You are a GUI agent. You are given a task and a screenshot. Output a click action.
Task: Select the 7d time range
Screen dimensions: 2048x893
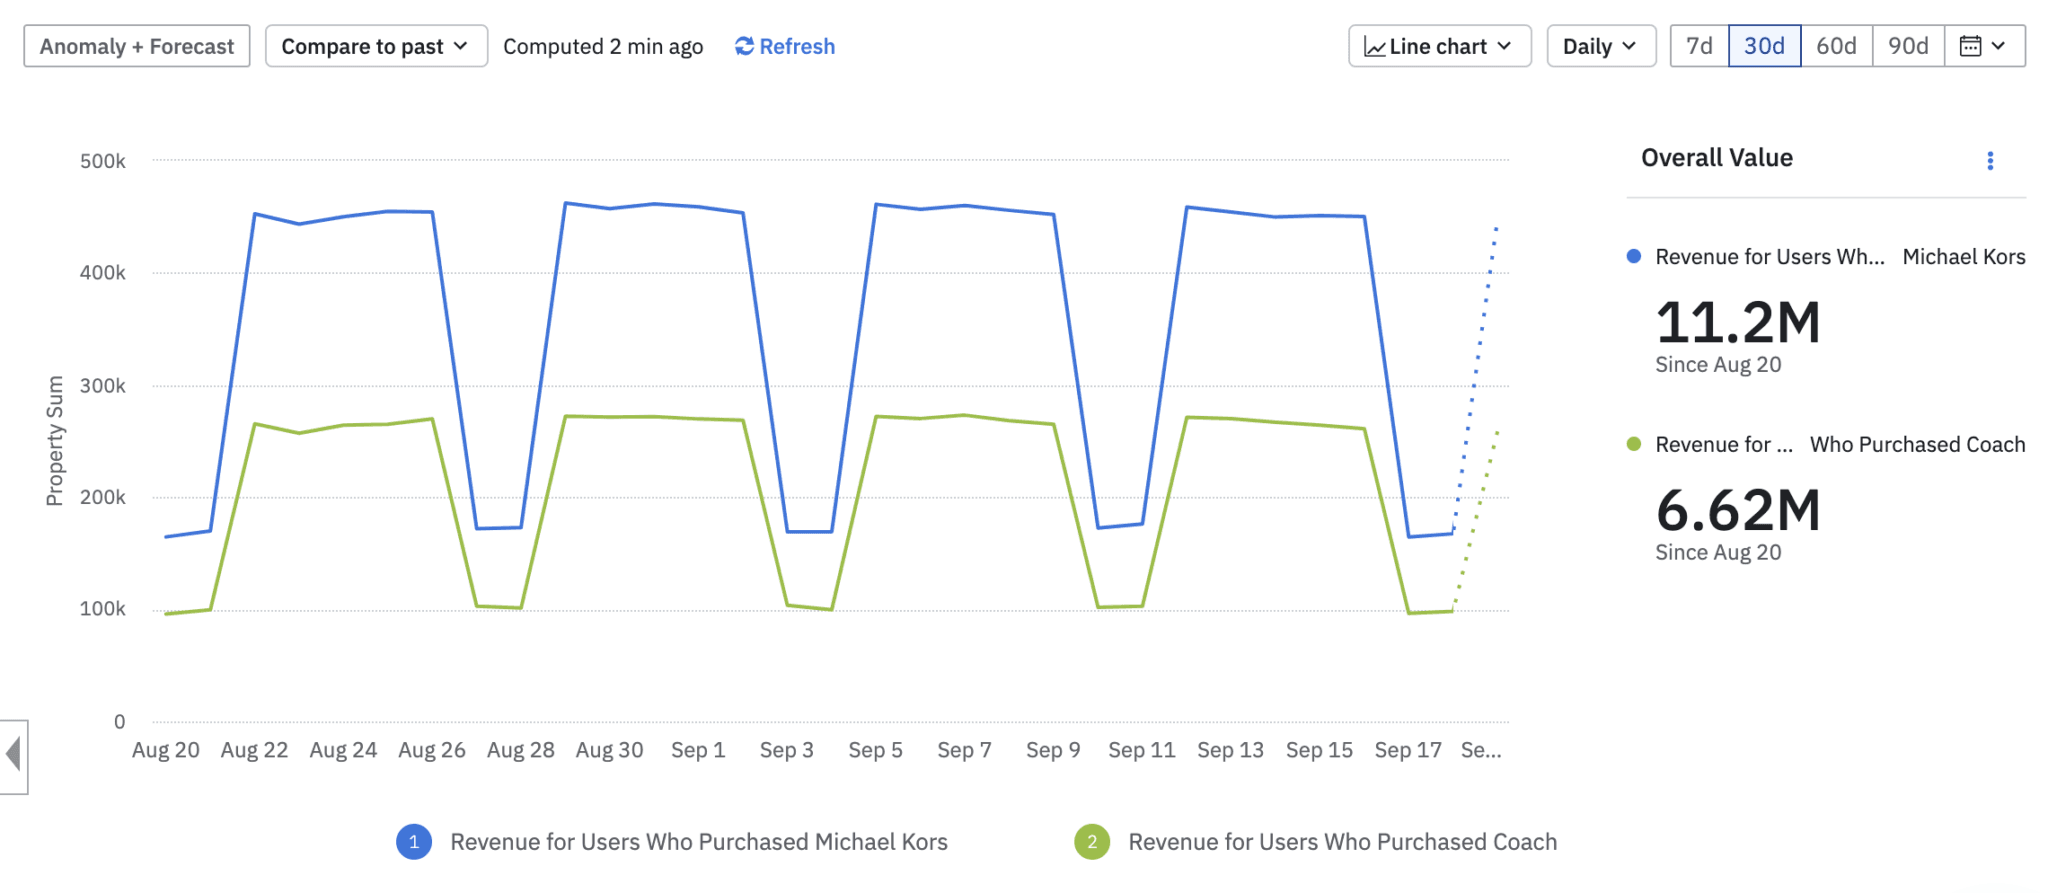[1699, 46]
